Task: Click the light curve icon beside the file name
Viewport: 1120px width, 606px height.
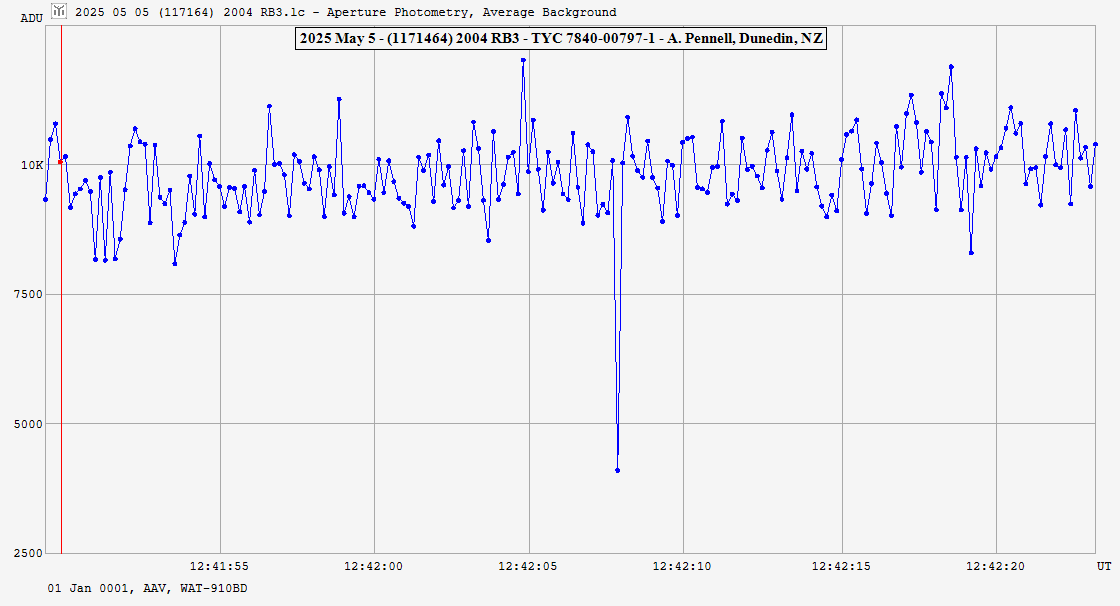Action: pyautogui.click(x=59, y=11)
